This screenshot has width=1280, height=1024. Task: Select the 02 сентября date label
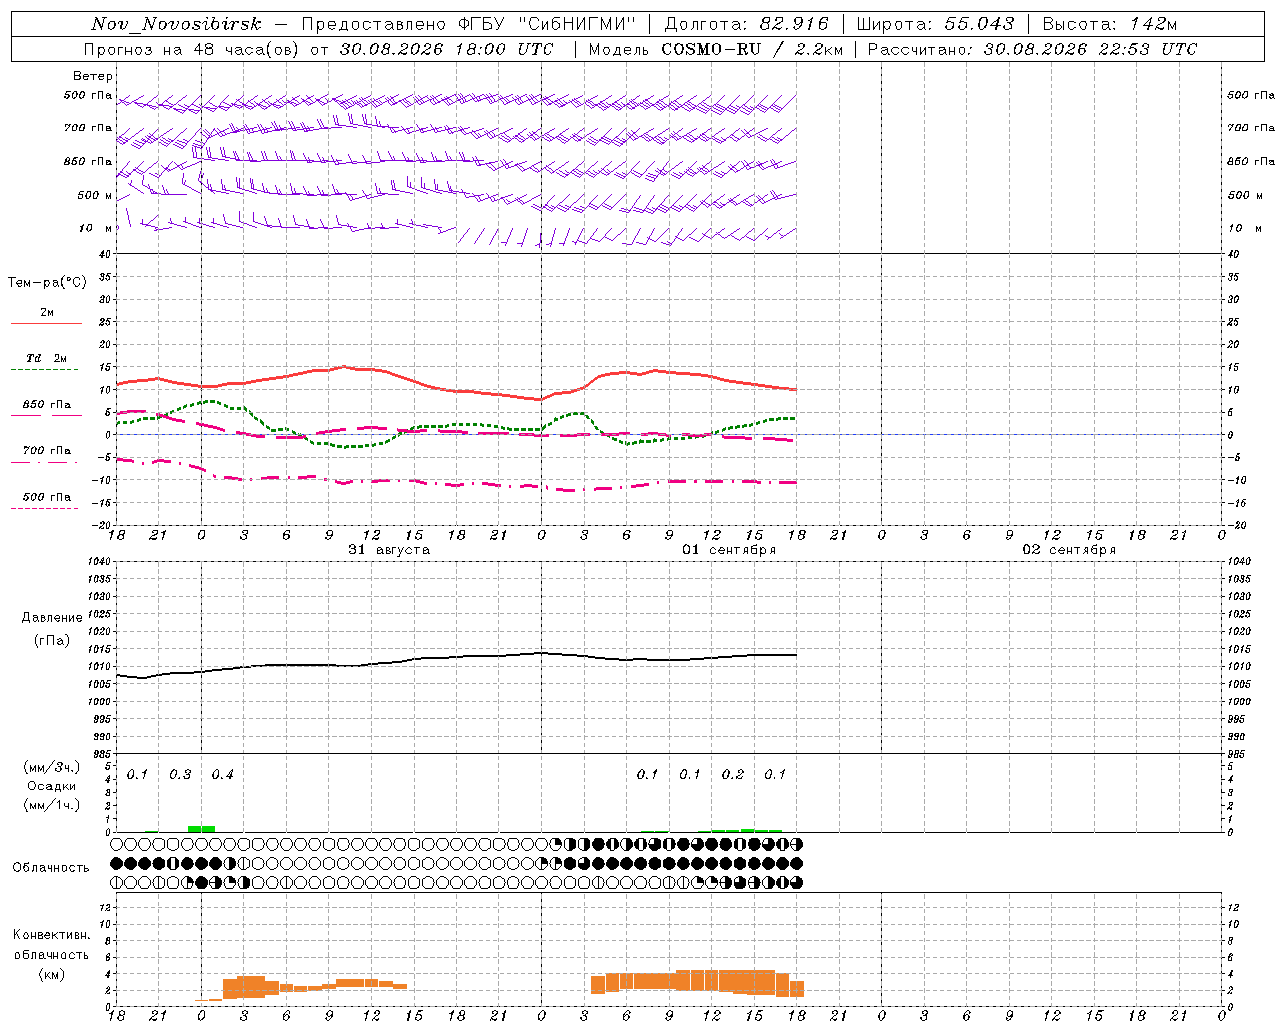(1069, 550)
